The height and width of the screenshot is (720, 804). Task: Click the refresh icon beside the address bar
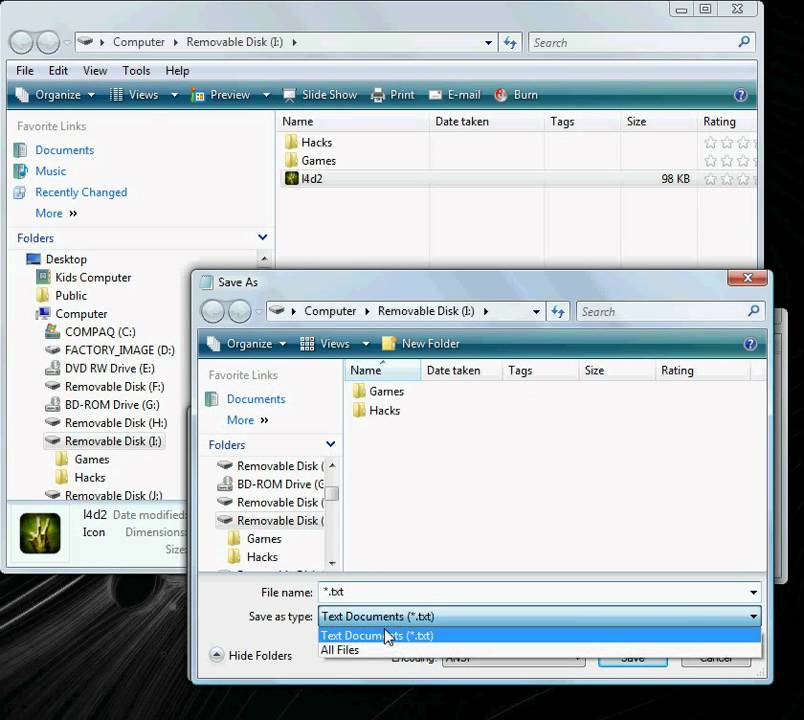pyautogui.click(x=510, y=42)
